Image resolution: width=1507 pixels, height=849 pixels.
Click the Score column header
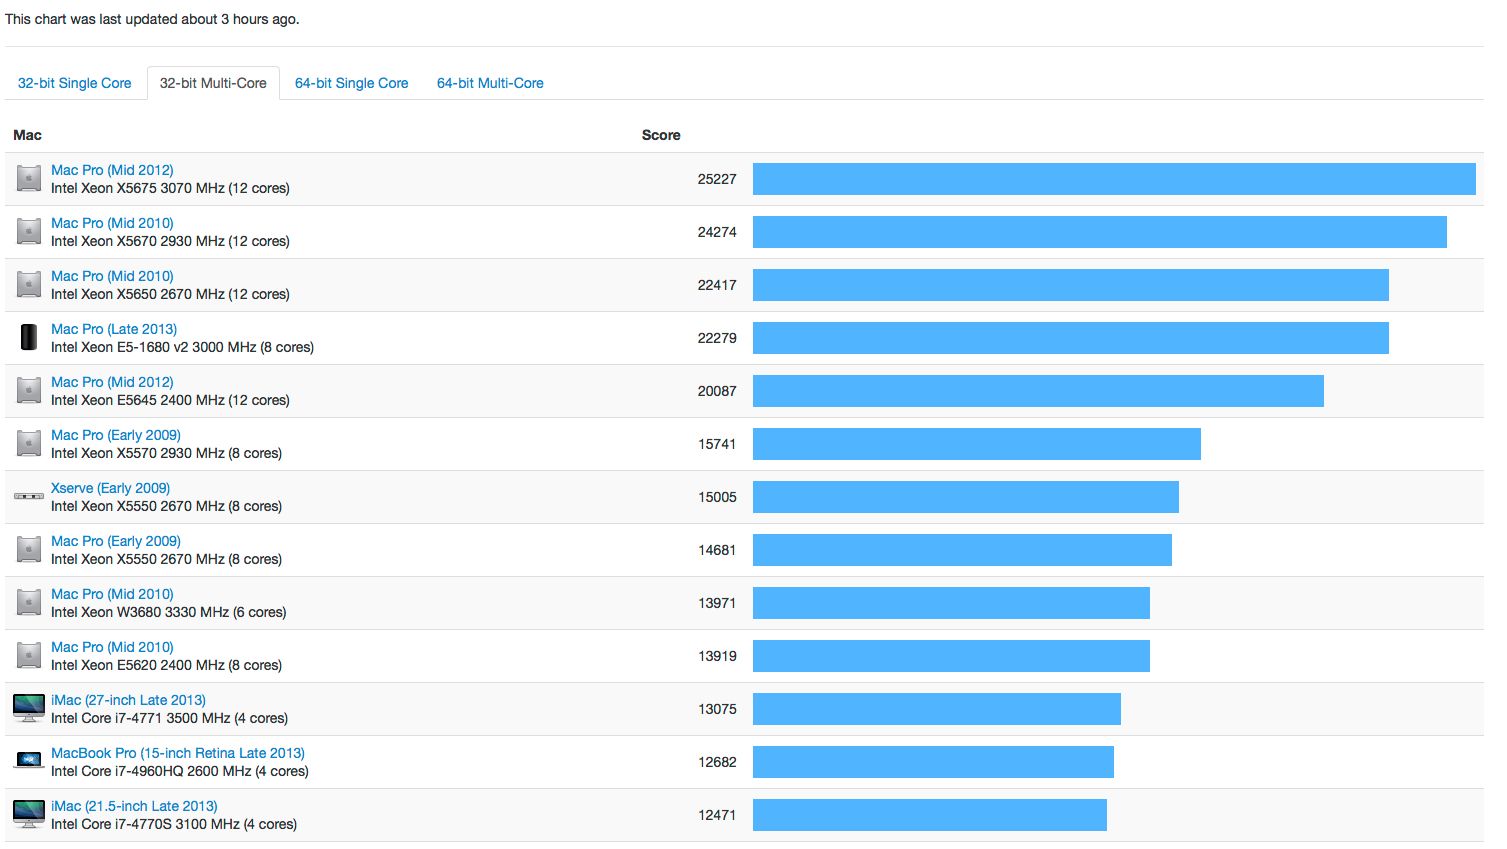coord(661,135)
